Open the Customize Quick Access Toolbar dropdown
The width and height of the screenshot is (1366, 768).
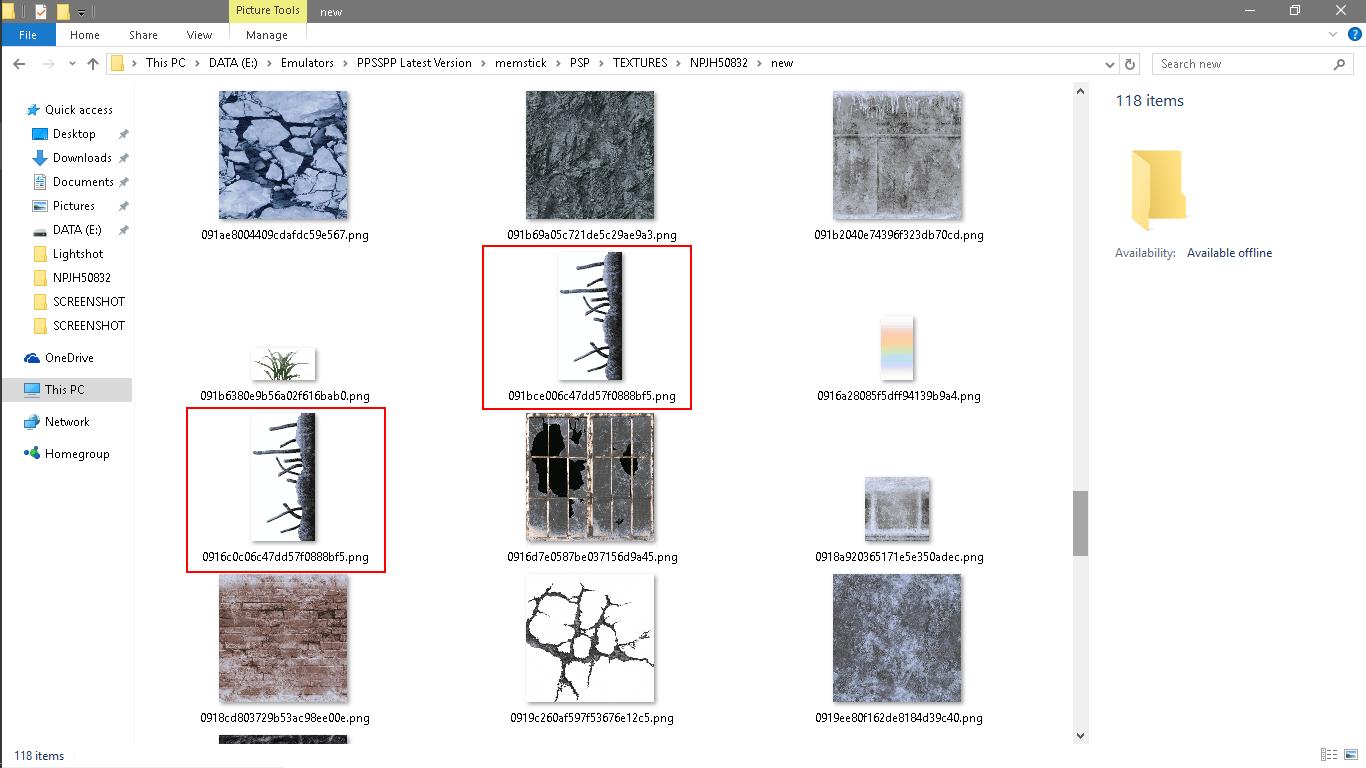(81, 12)
